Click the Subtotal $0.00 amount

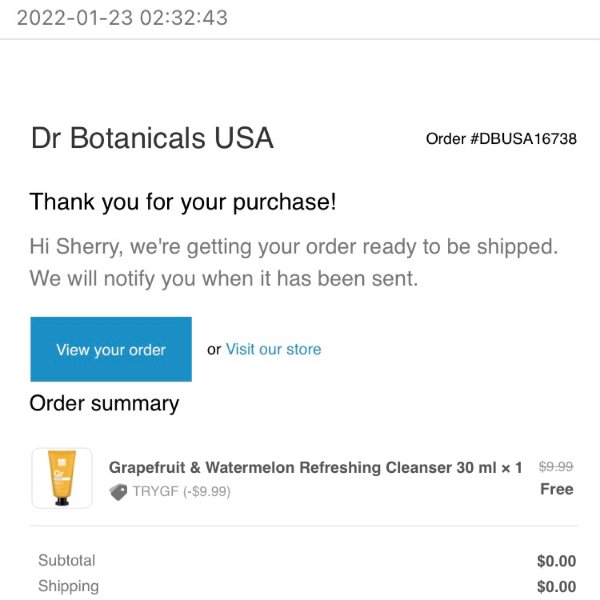coord(556,561)
